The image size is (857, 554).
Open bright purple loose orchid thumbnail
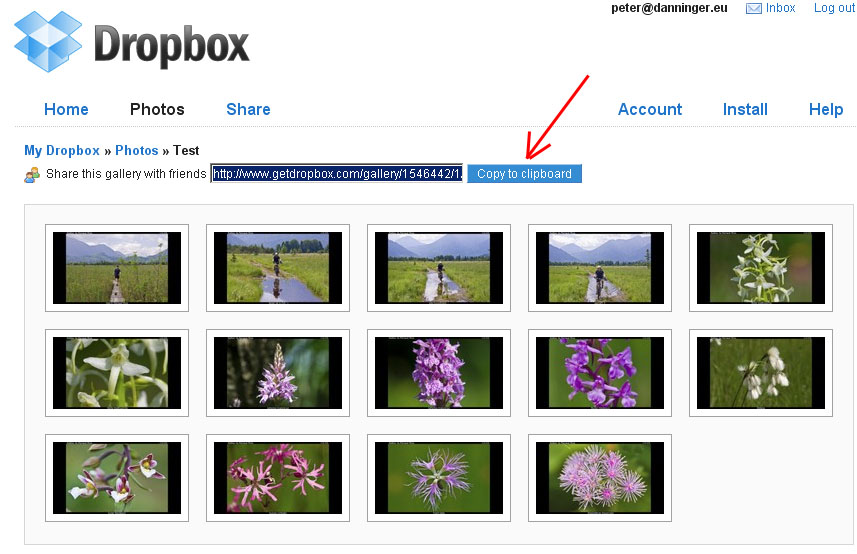600,373
